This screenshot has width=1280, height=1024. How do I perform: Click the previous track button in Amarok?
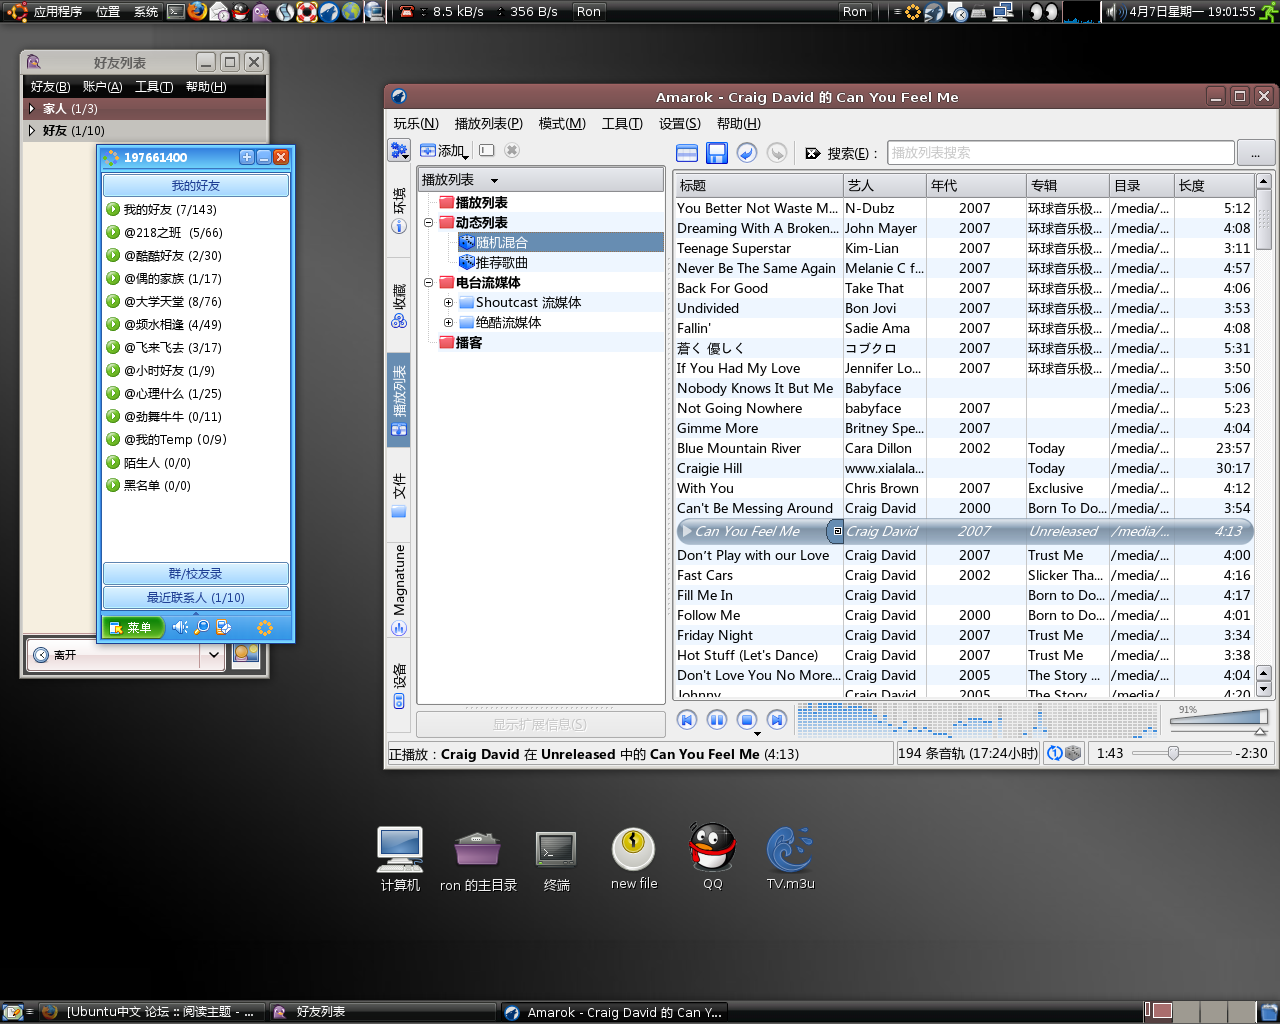coord(687,720)
